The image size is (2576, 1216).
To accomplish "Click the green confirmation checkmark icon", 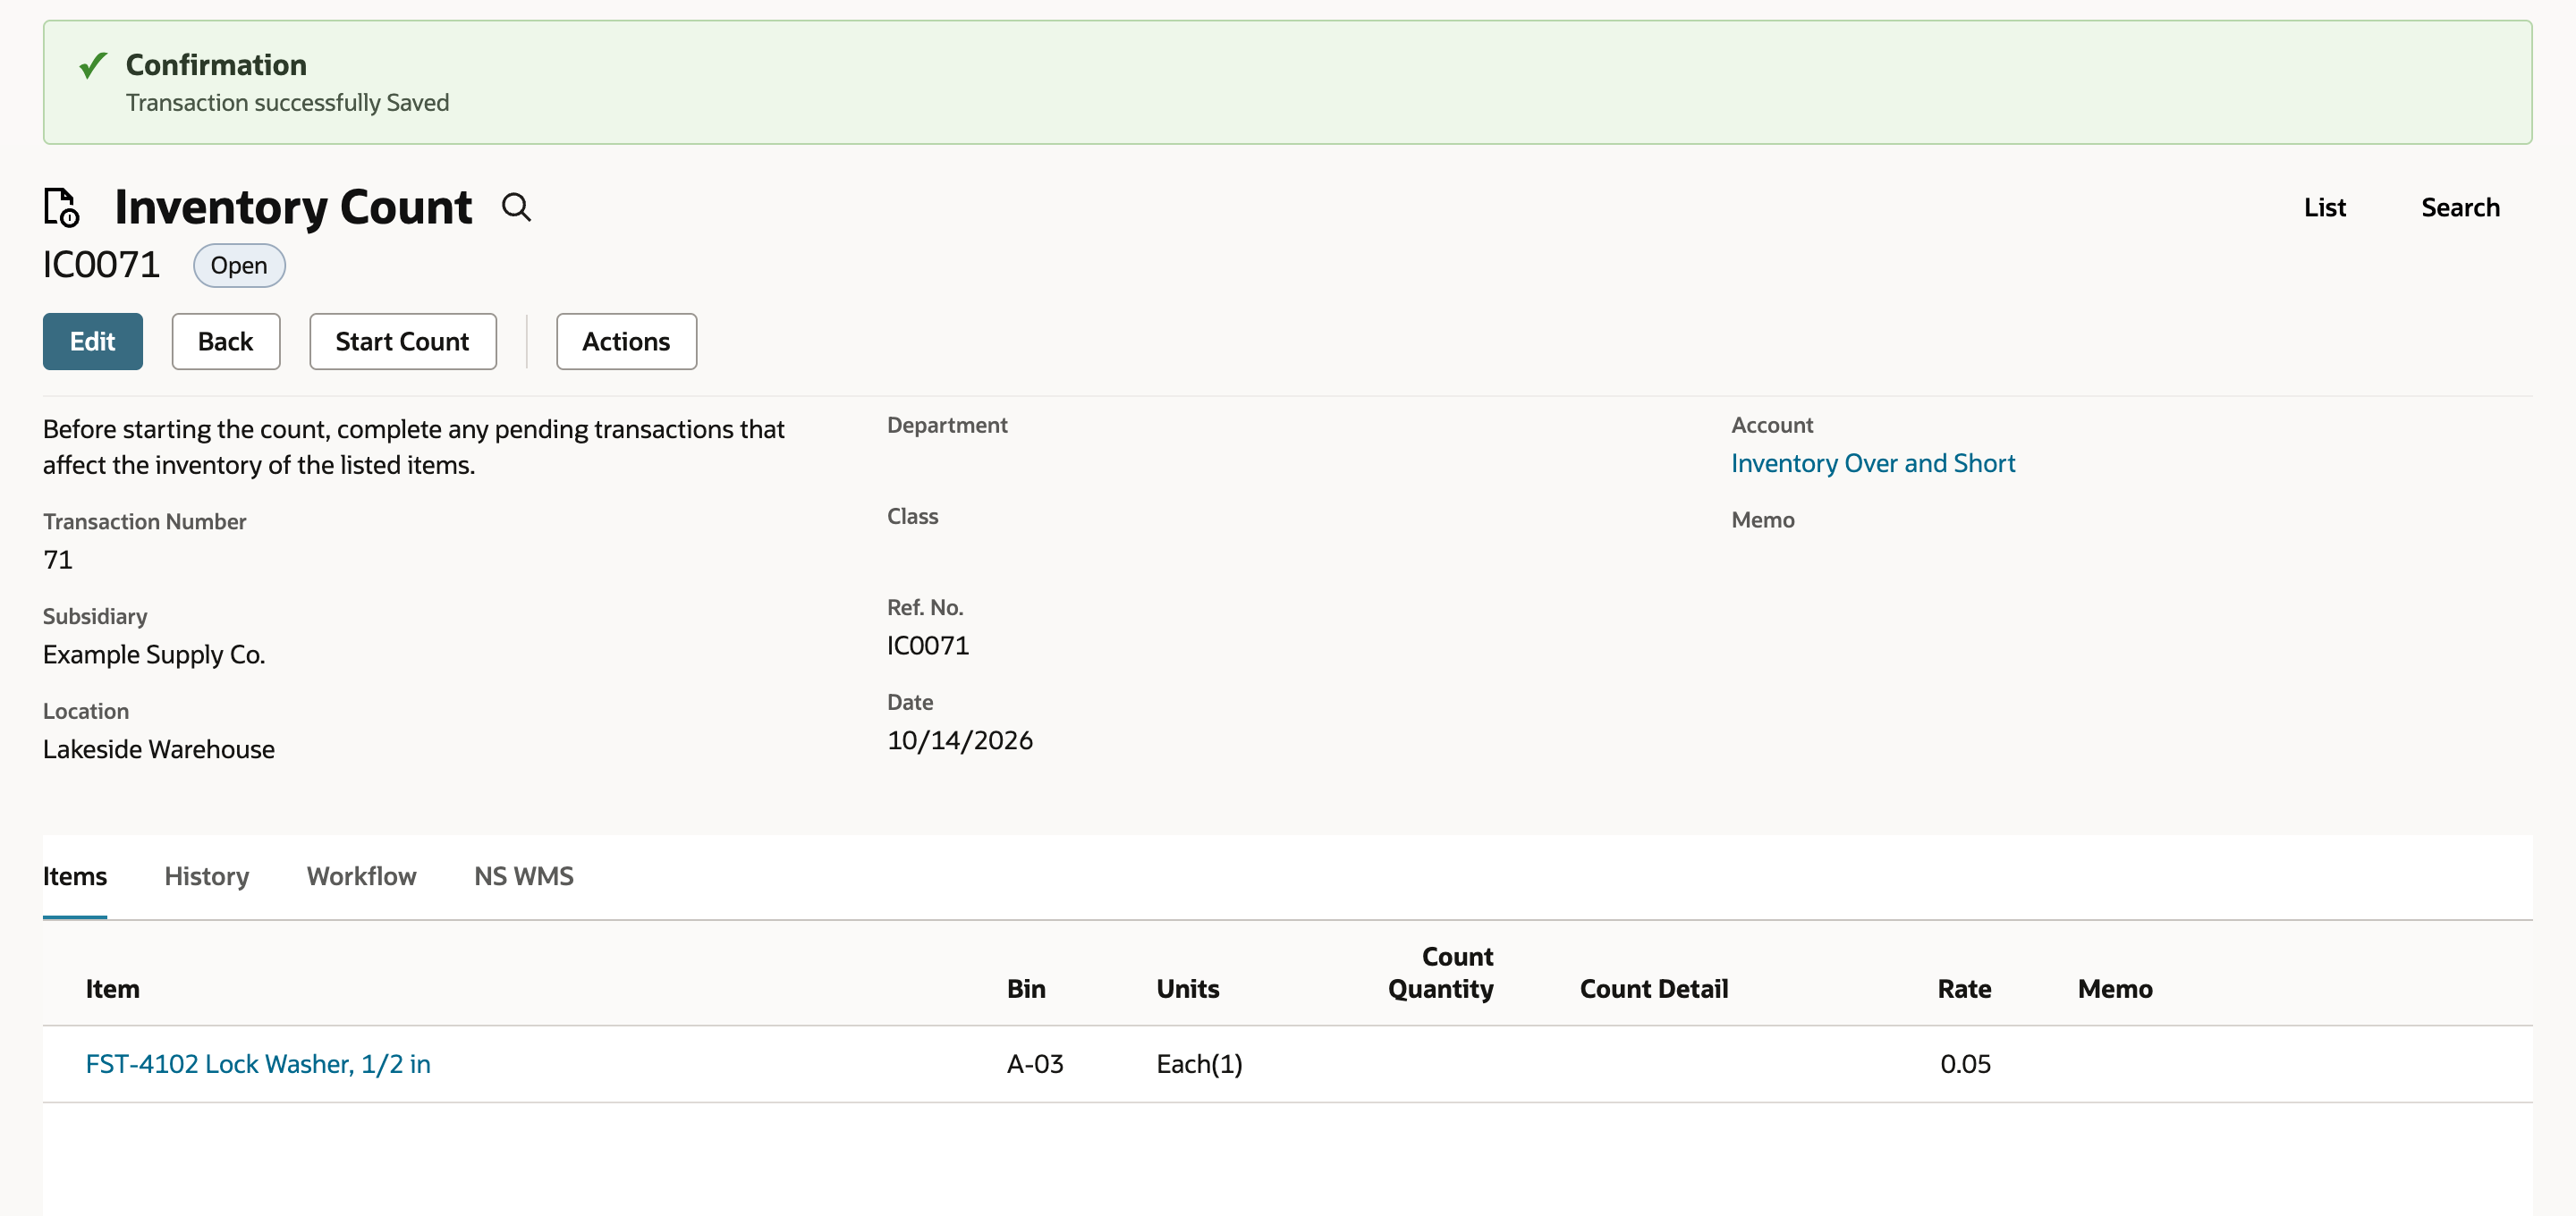I will (93, 66).
